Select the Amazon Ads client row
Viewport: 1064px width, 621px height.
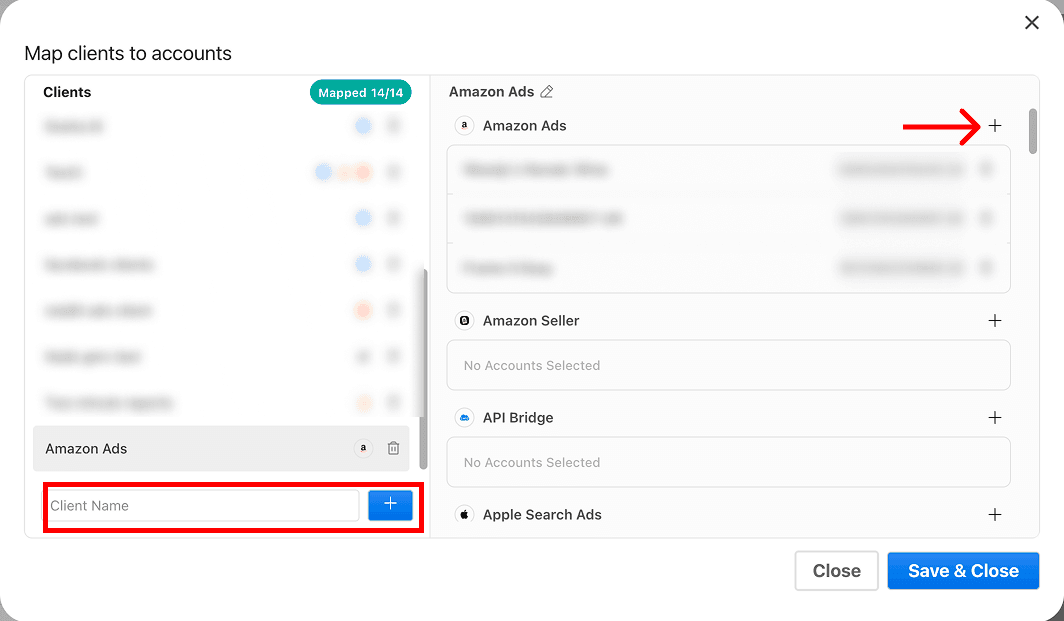pyautogui.click(x=221, y=449)
